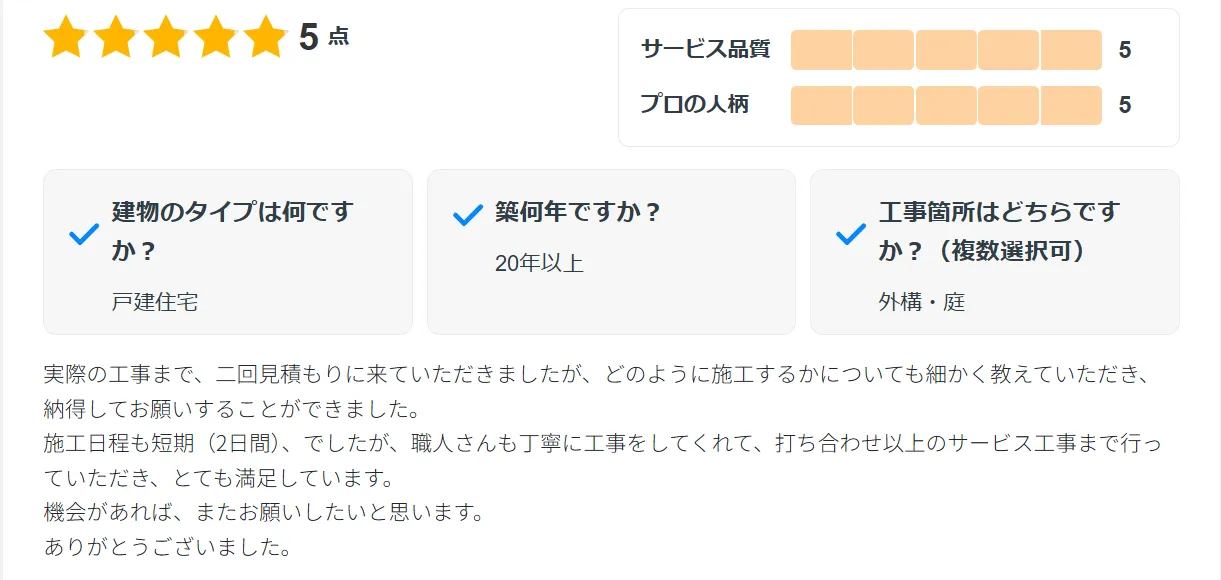Click the checkmark beside 工事箇所はどちらですか
Image resolution: width=1221 pixels, height=580 pixels.
tap(850, 235)
